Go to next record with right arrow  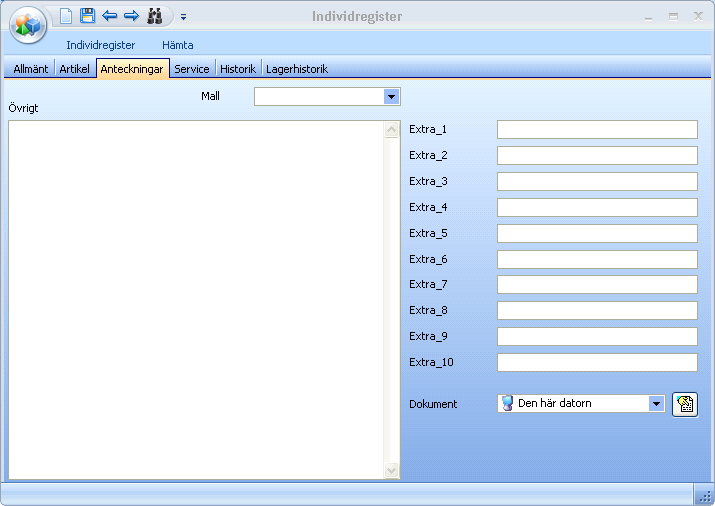pos(131,16)
